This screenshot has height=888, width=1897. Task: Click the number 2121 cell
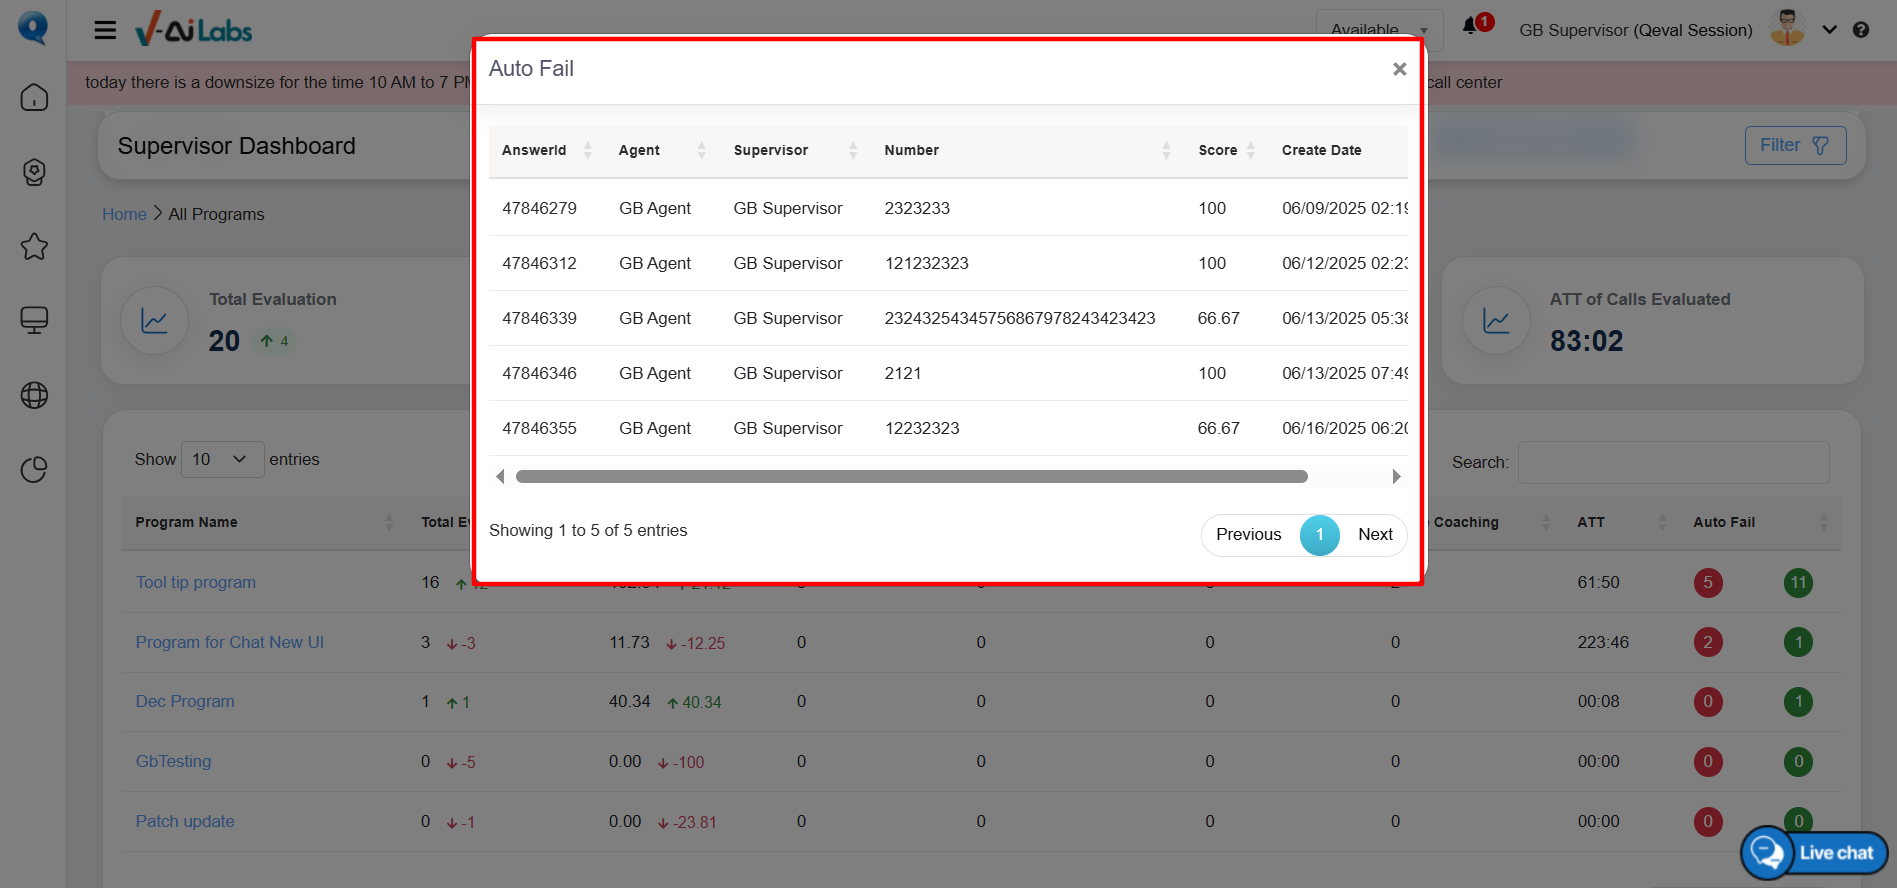click(903, 373)
